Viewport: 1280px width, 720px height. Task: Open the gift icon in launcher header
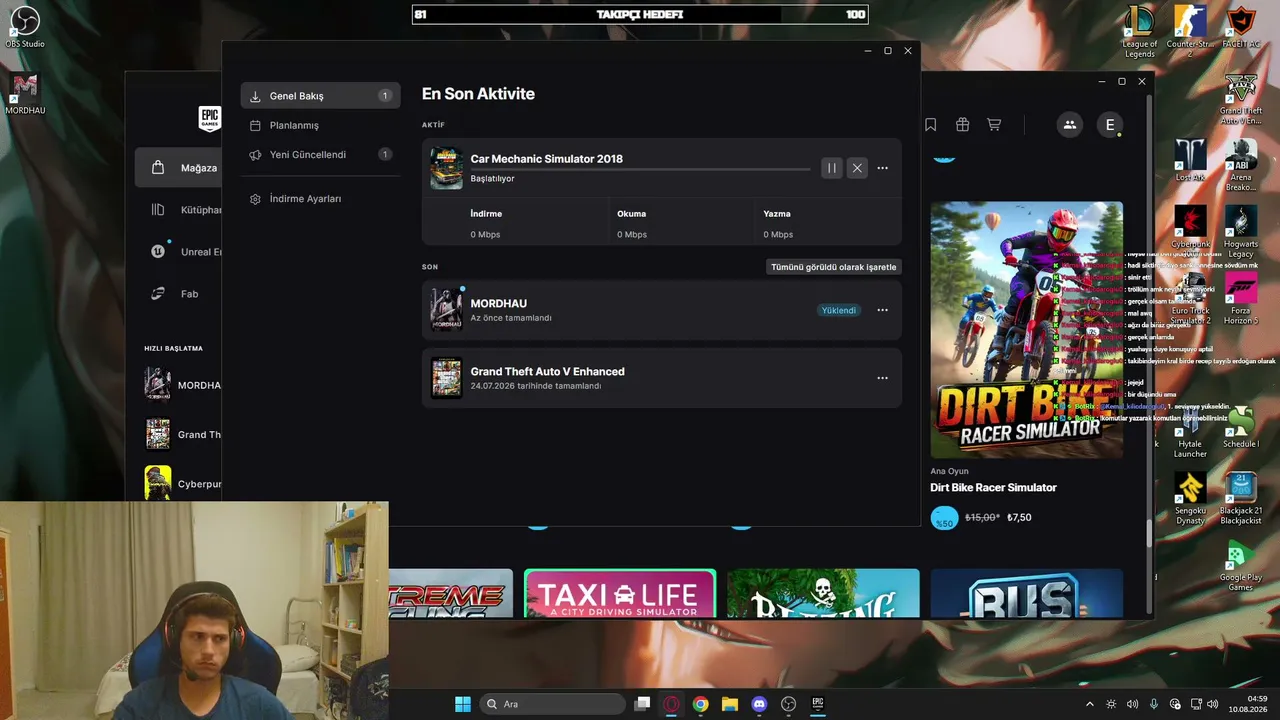click(x=962, y=125)
